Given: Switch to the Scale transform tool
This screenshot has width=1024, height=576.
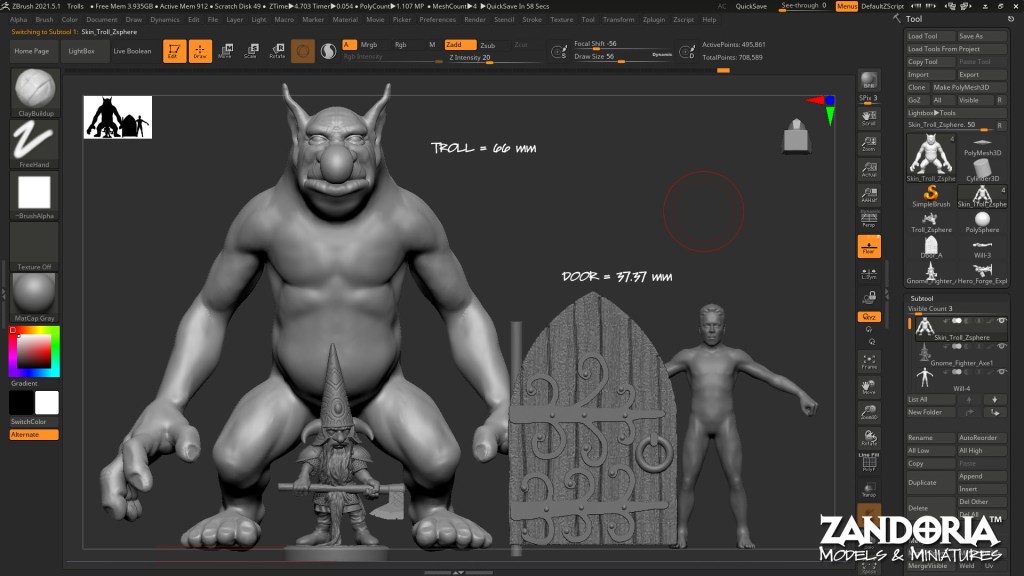Looking at the screenshot, I should [x=251, y=51].
